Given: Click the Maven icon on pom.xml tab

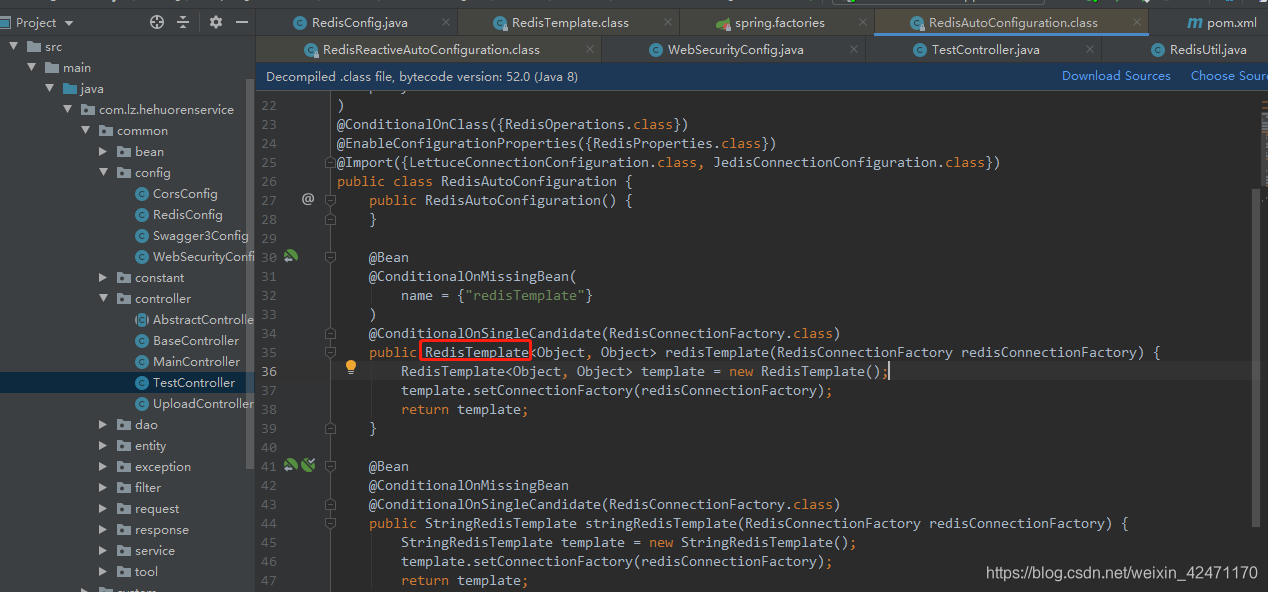Looking at the screenshot, I should pyautogui.click(x=1193, y=22).
